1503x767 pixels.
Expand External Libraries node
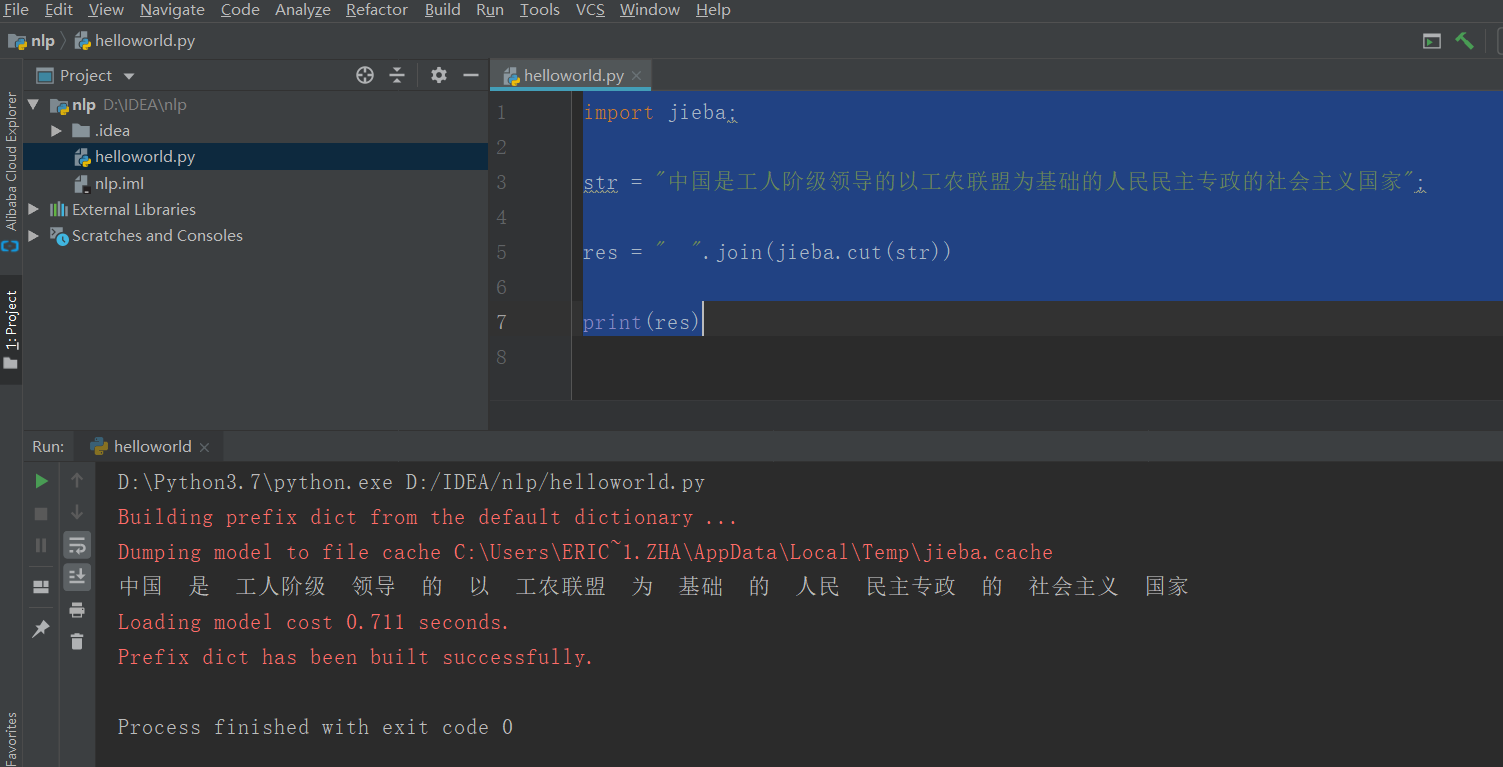(34, 209)
